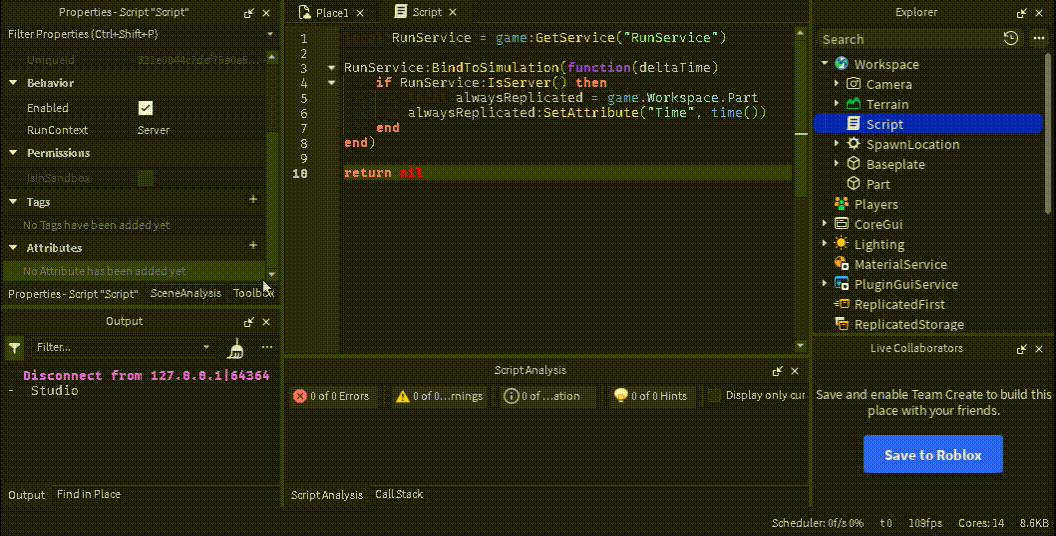
Task: Click the Explorer Search field
Action: (909, 39)
